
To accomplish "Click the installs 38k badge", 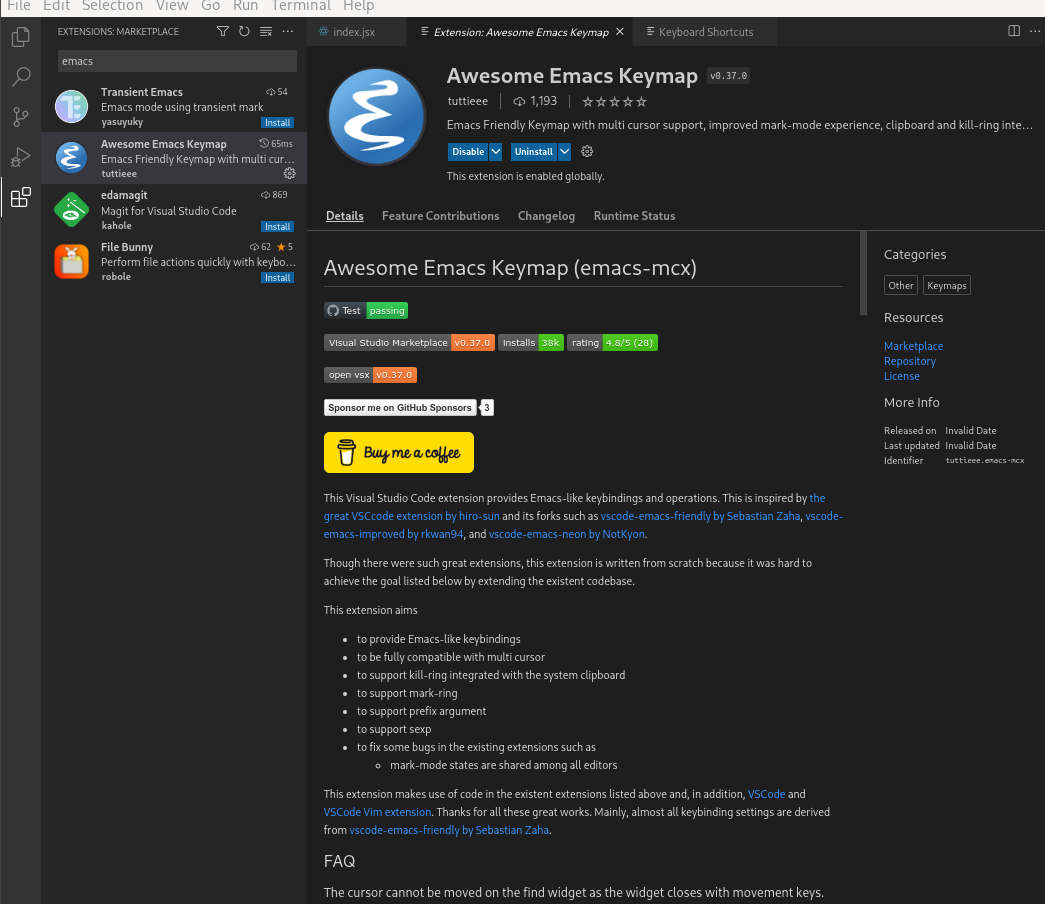I will (x=530, y=343).
